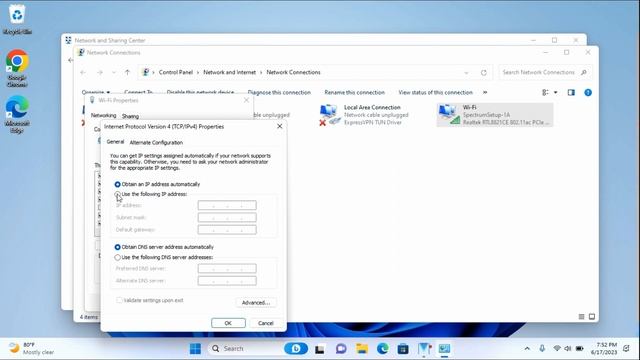This screenshot has width=640, height=360.
Task: Click the Alternate DNS server field
Action: 227,281
